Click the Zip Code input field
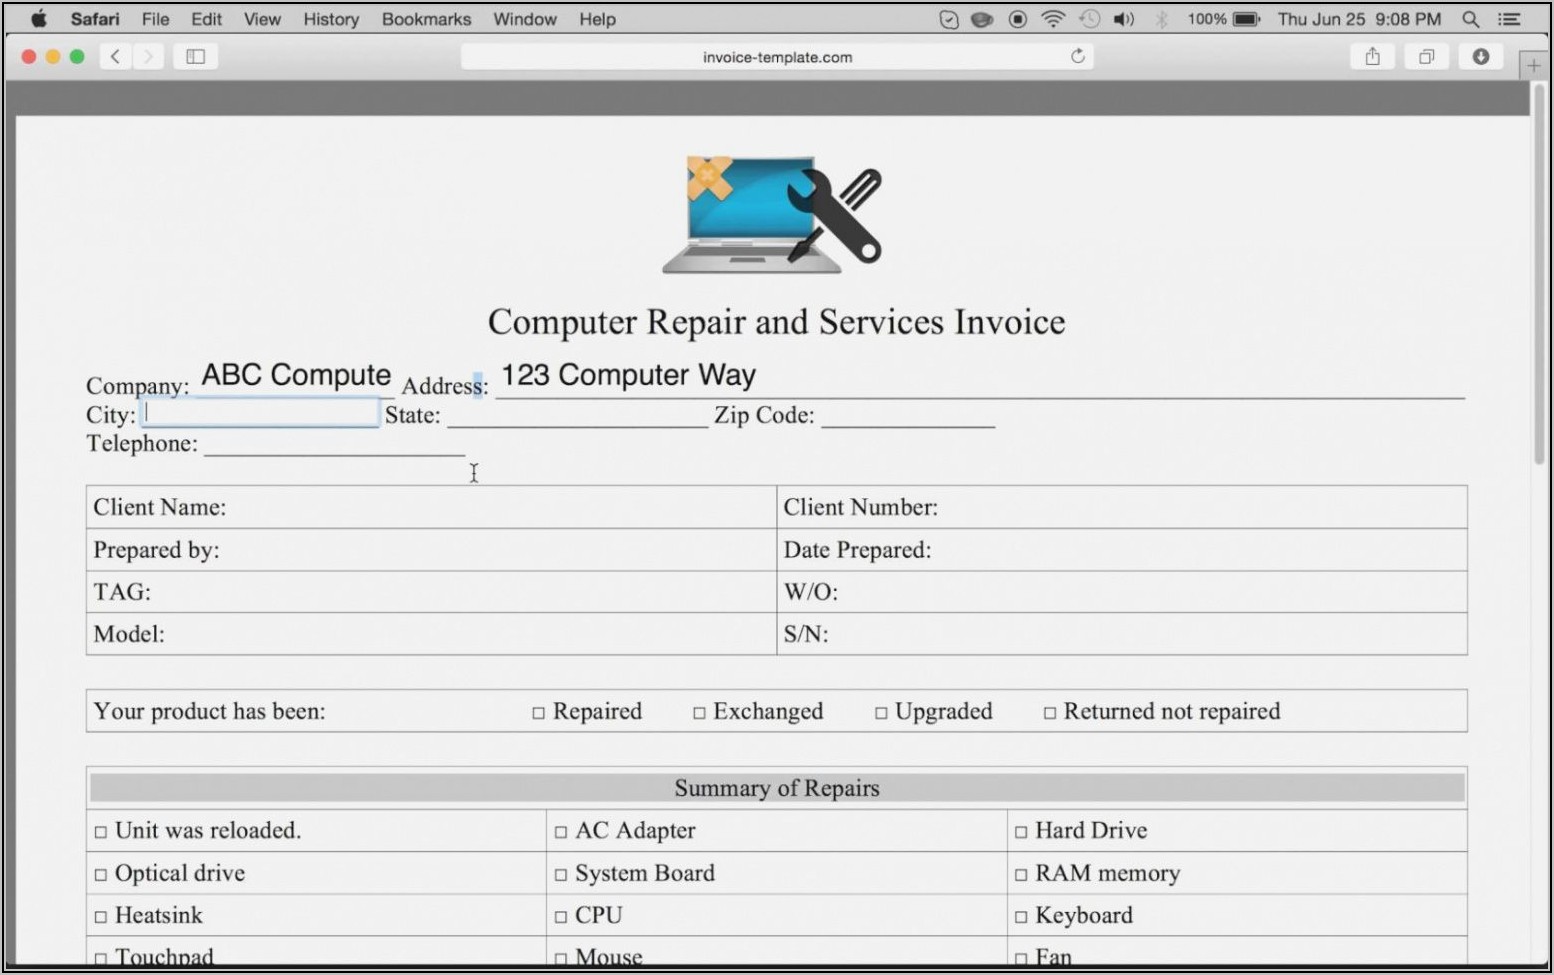 tap(907, 415)
